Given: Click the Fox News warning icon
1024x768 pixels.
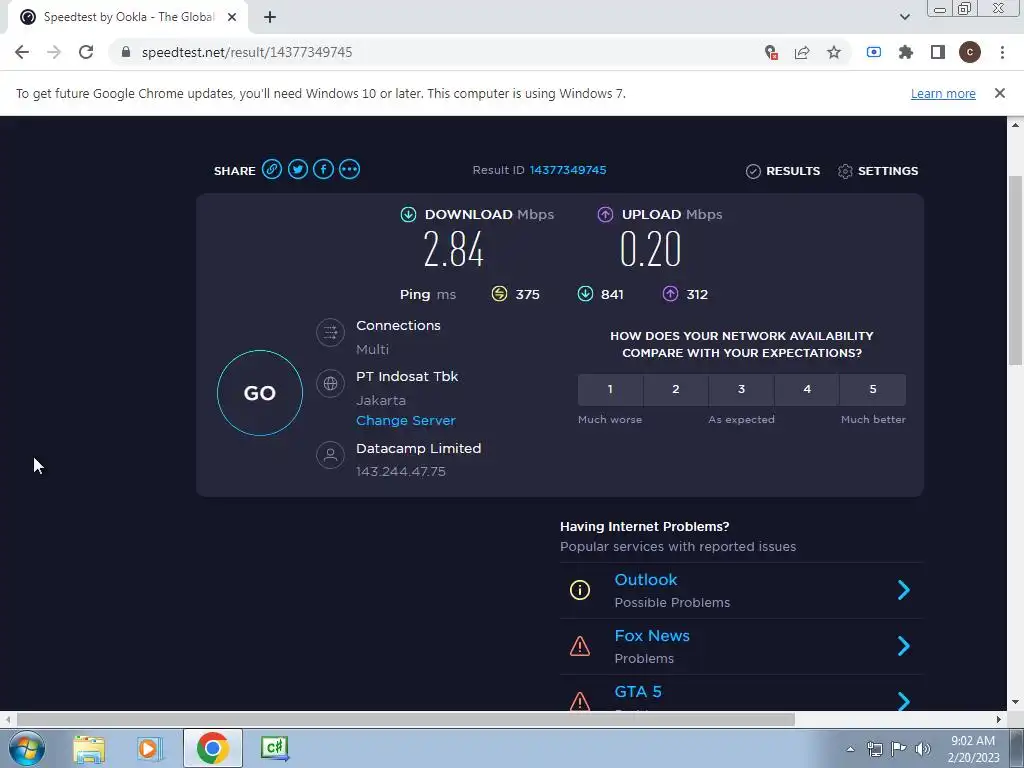Looking at the screenshot, I should [x=580, y=647].
